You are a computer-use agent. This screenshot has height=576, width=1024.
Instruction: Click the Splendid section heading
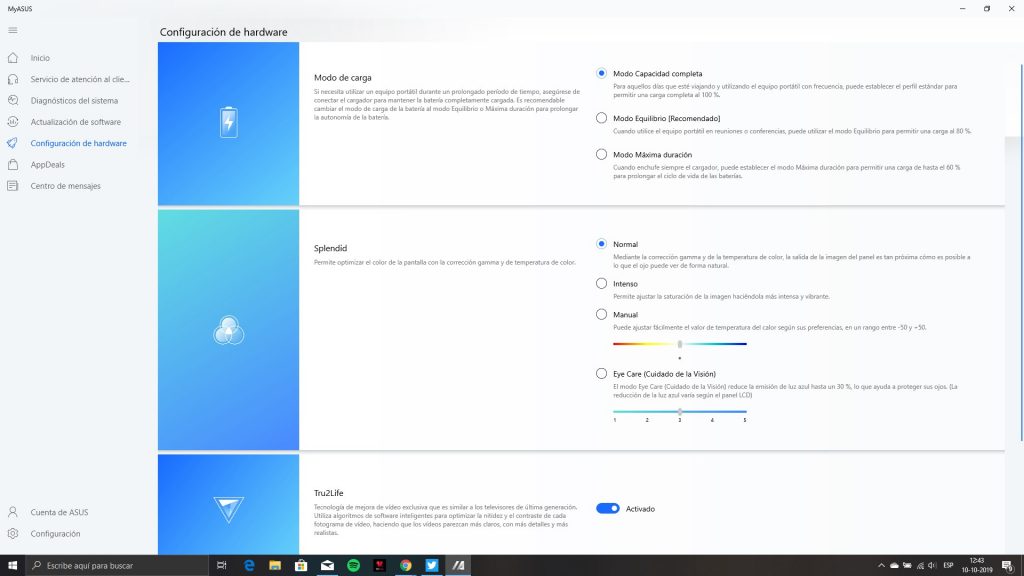tap(330, 248)
